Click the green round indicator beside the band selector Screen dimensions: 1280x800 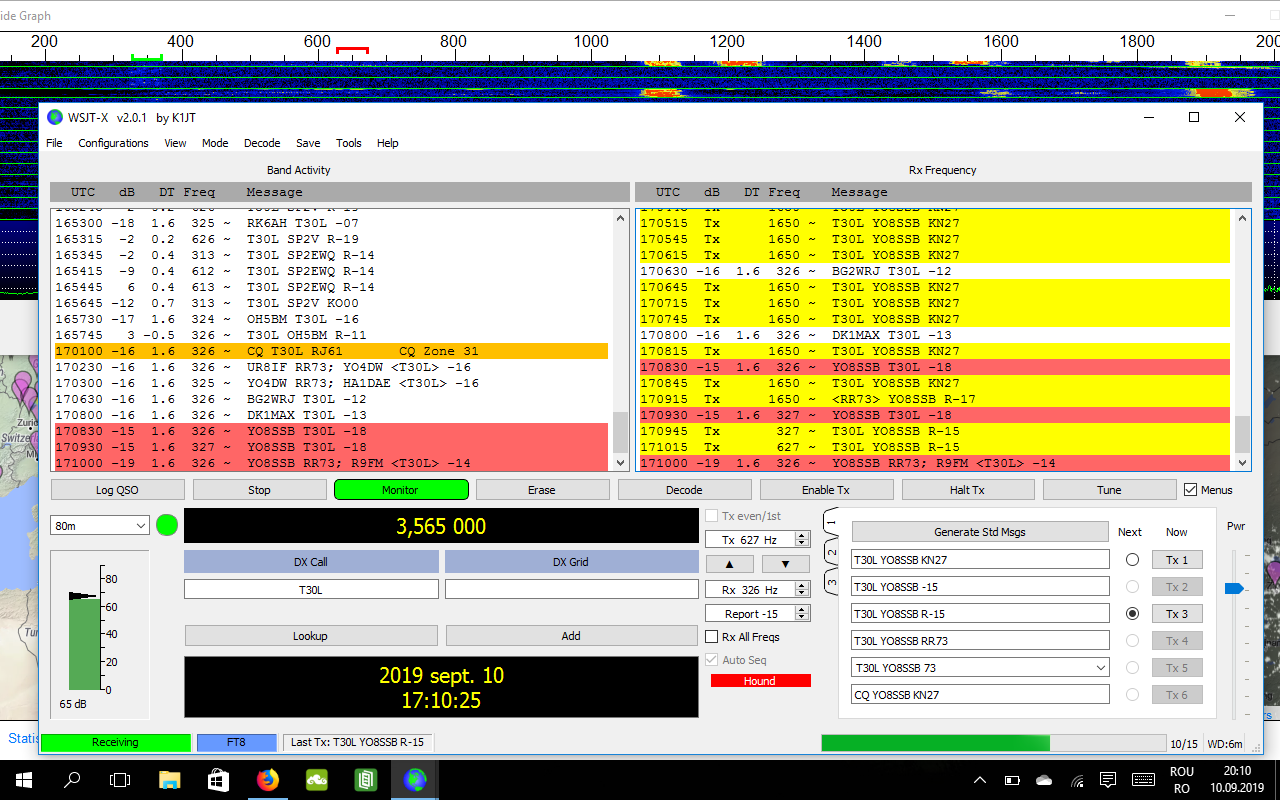pyautogui.click(x=167, y=525)
